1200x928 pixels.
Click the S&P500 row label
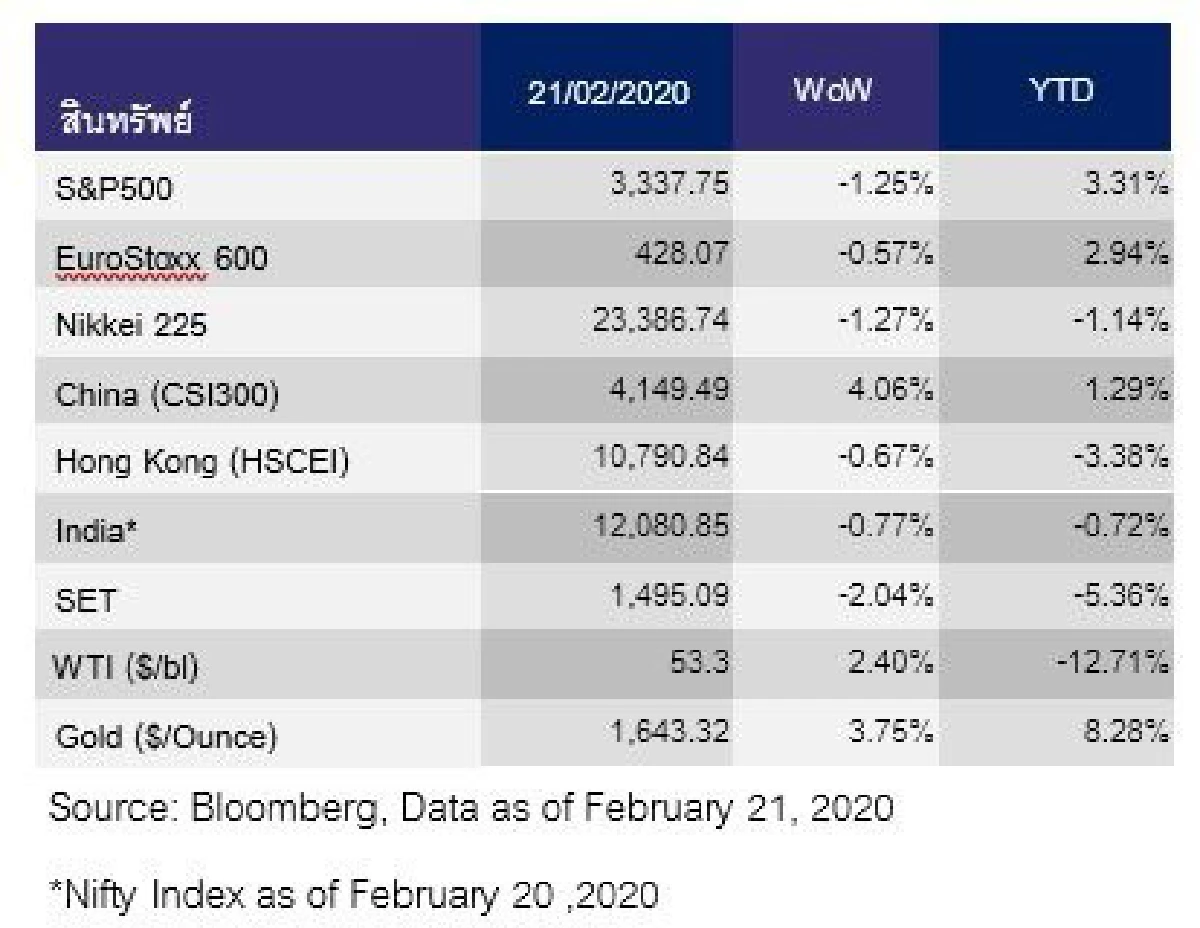[x=113, y=190]
